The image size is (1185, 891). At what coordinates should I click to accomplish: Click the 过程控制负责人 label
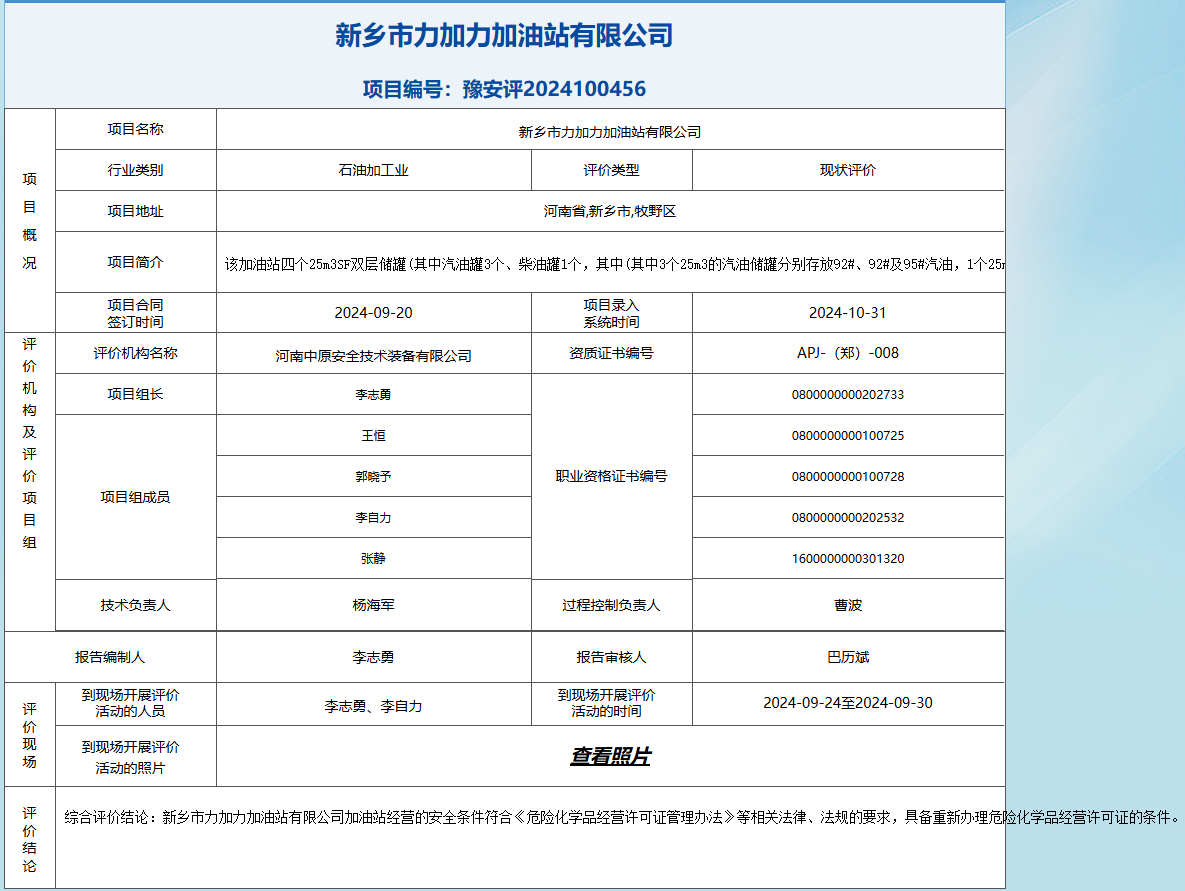point(611,605)
